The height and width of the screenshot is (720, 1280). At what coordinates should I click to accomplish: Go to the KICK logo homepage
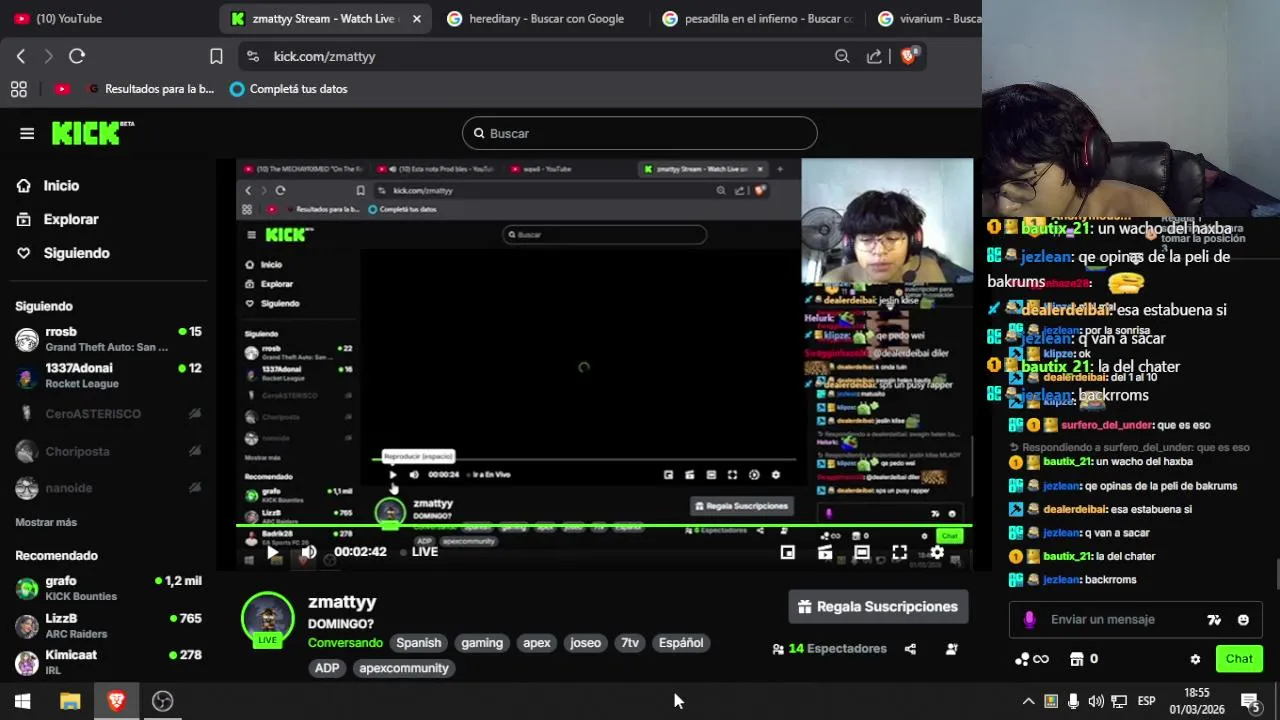point(92,133)
